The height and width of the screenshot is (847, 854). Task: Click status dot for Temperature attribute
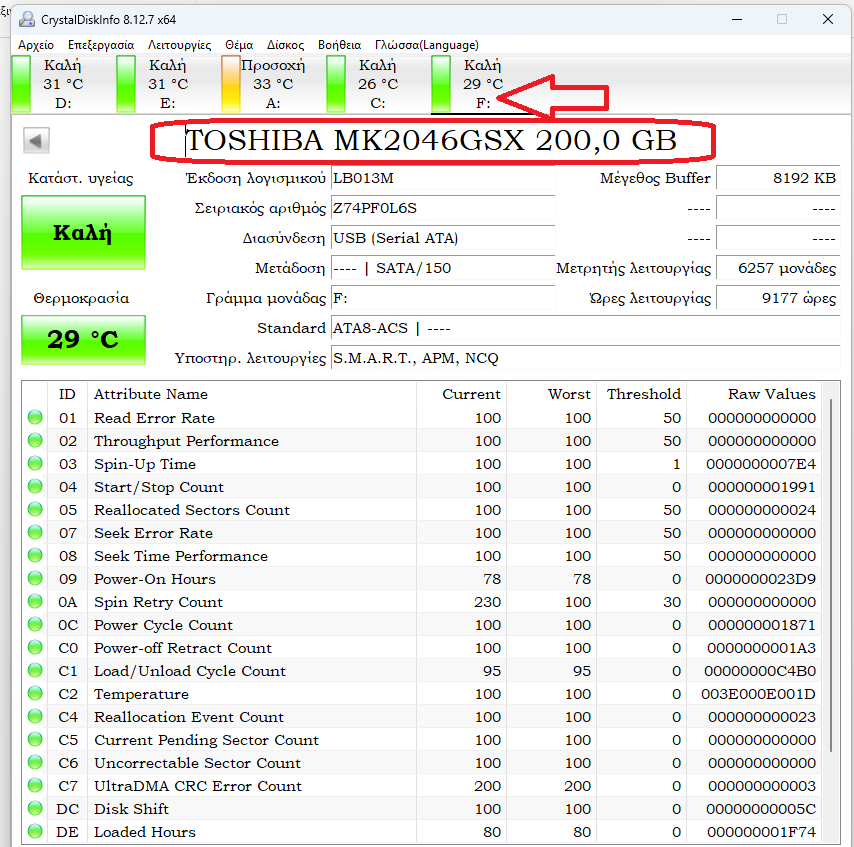pyautogui.click(x=35, y=693)
